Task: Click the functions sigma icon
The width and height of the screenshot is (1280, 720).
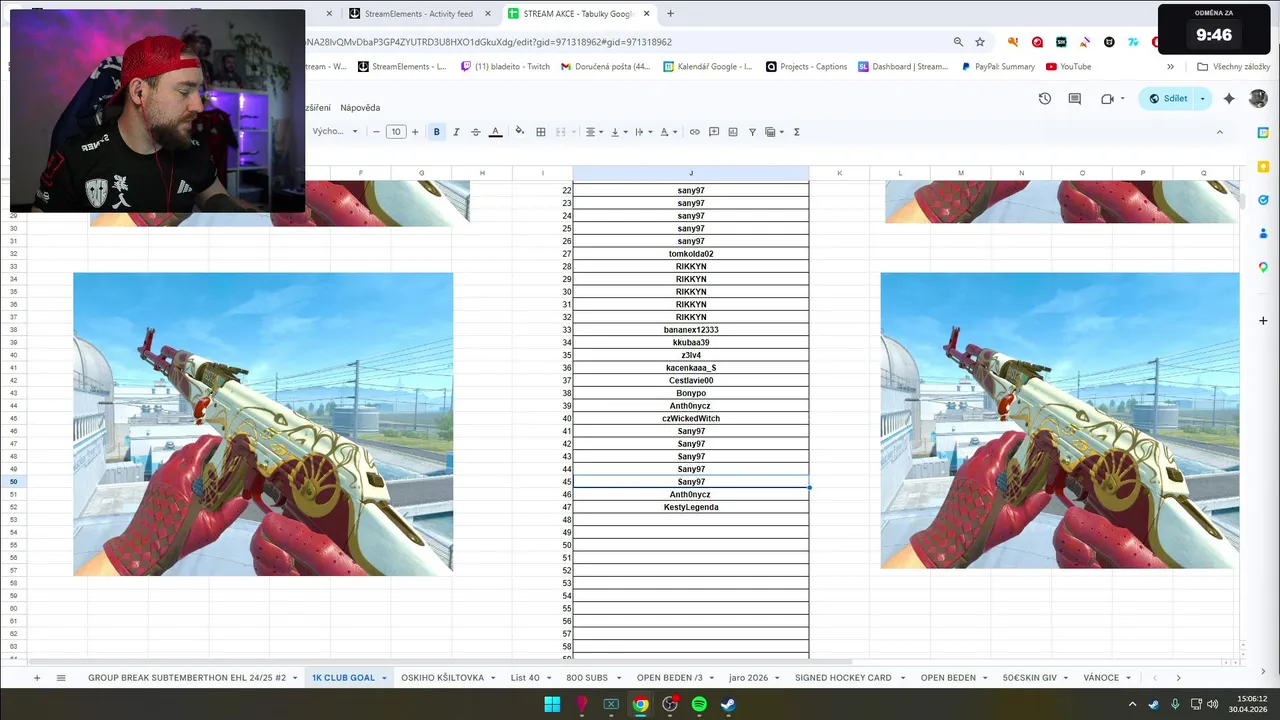Action: [797, 132]
